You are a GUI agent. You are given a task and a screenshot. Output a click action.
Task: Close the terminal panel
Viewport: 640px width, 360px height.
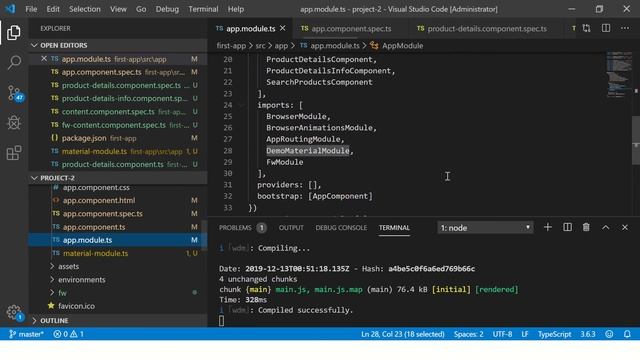[625, 227]
